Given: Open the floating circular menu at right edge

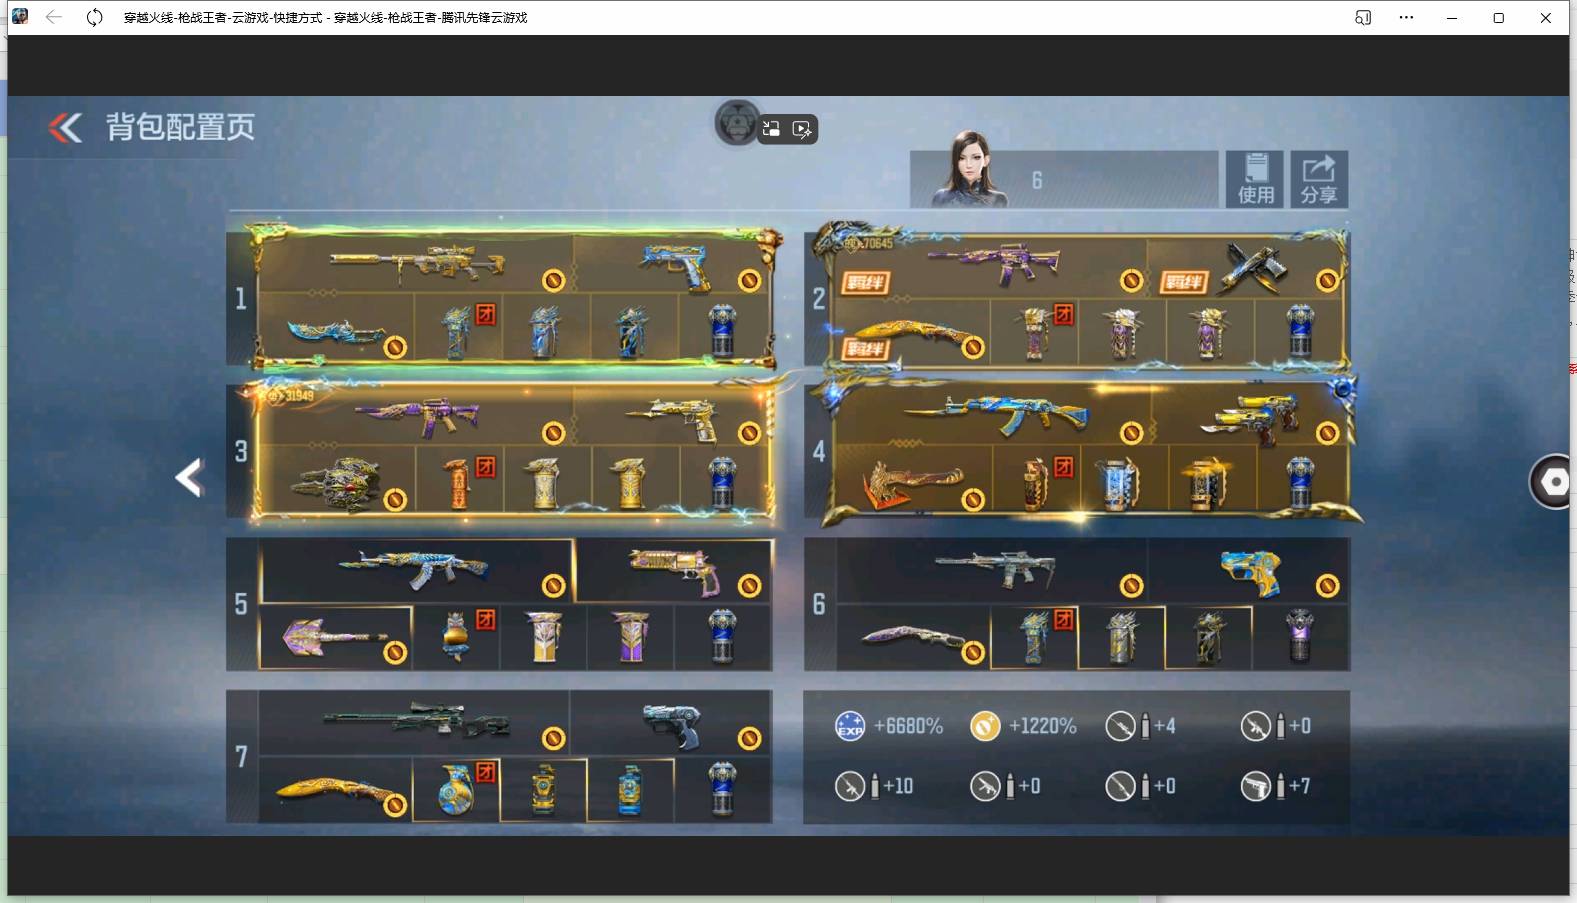Looking at the screenshot, I should (1552, 481).
